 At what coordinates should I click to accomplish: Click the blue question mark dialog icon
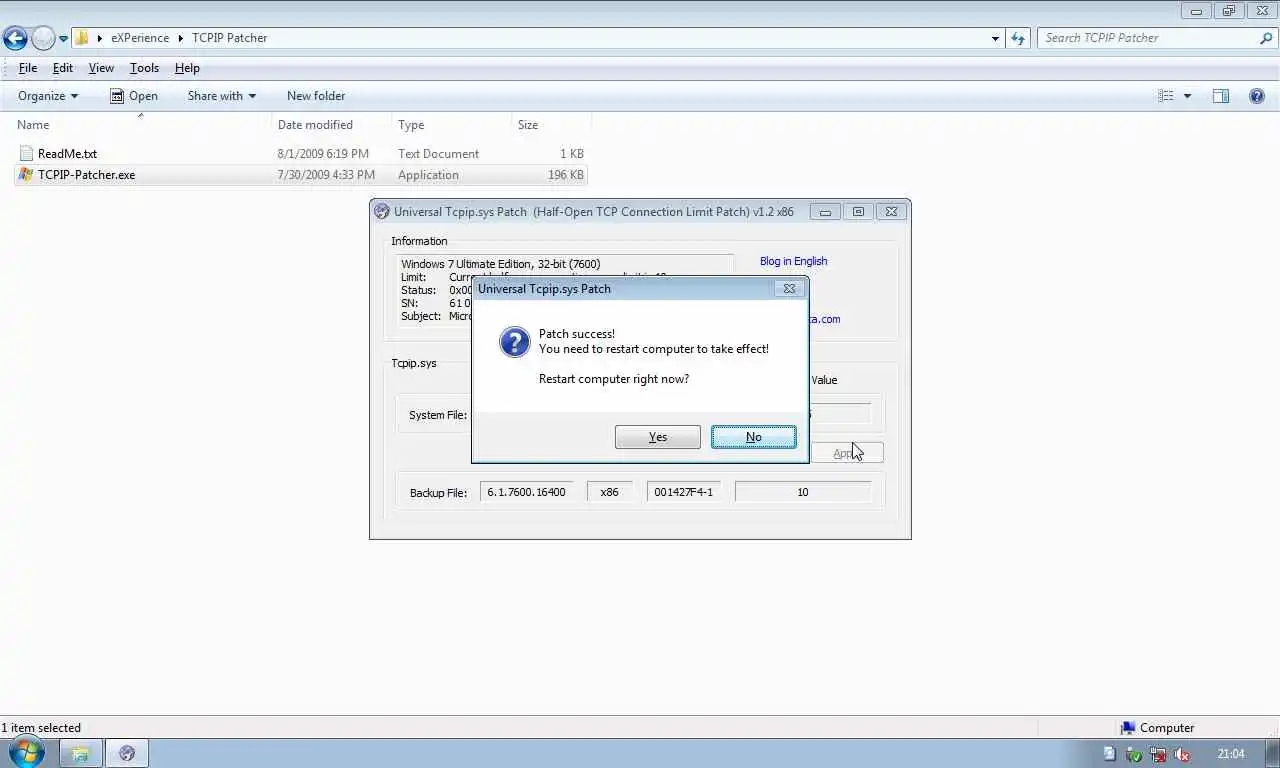(514, 342)
